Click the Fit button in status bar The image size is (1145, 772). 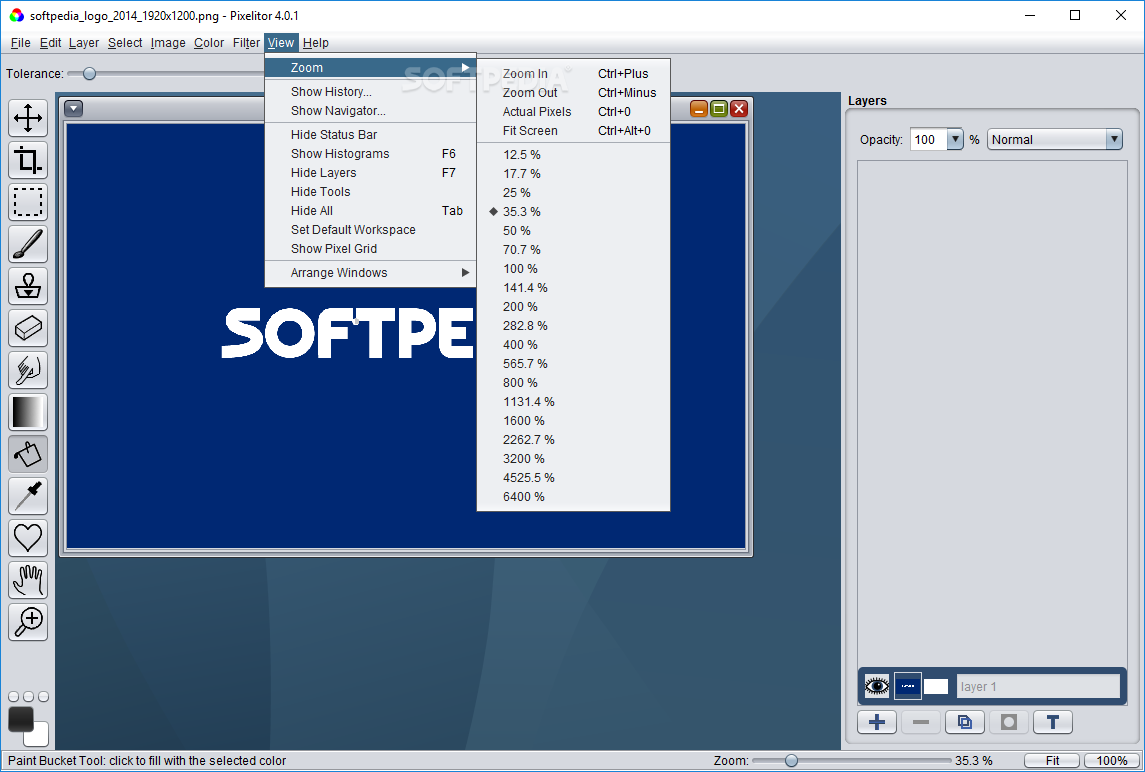[1052, 760]
